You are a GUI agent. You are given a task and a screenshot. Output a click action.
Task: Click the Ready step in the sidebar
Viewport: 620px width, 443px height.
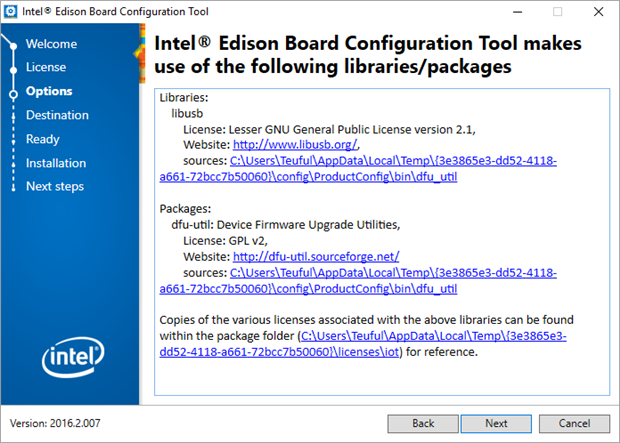pos(43,139)
